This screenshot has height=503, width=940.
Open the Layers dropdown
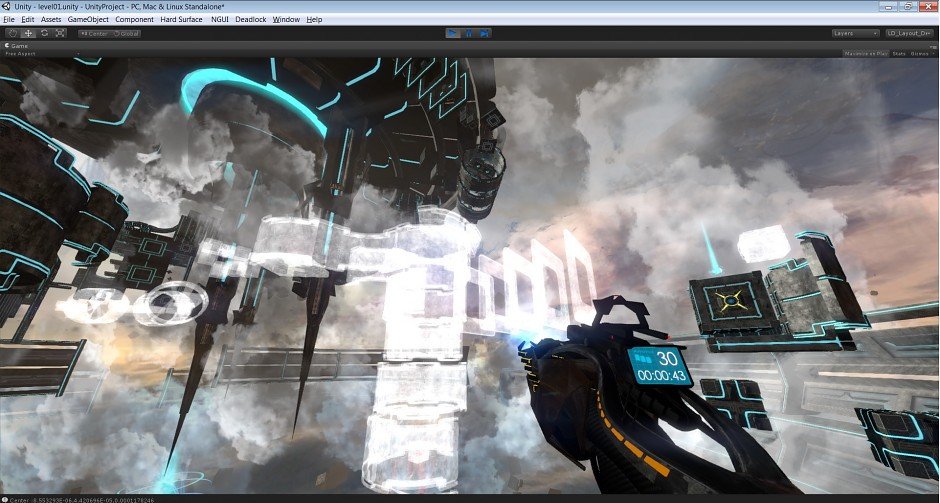click(855, 33)
